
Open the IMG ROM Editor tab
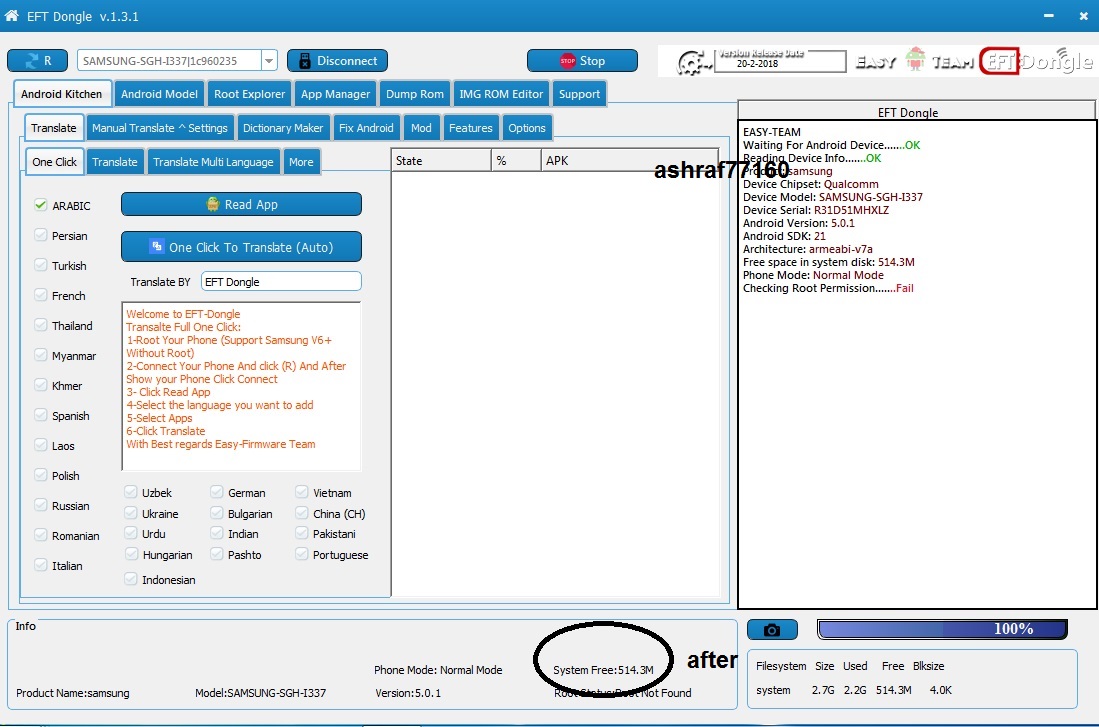tap(501, 94)
